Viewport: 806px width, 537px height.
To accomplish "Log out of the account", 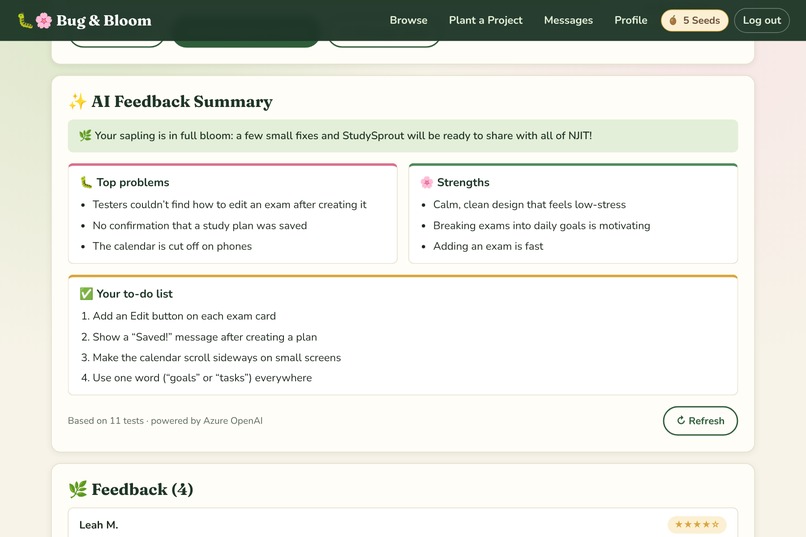I will coord(762,21).
